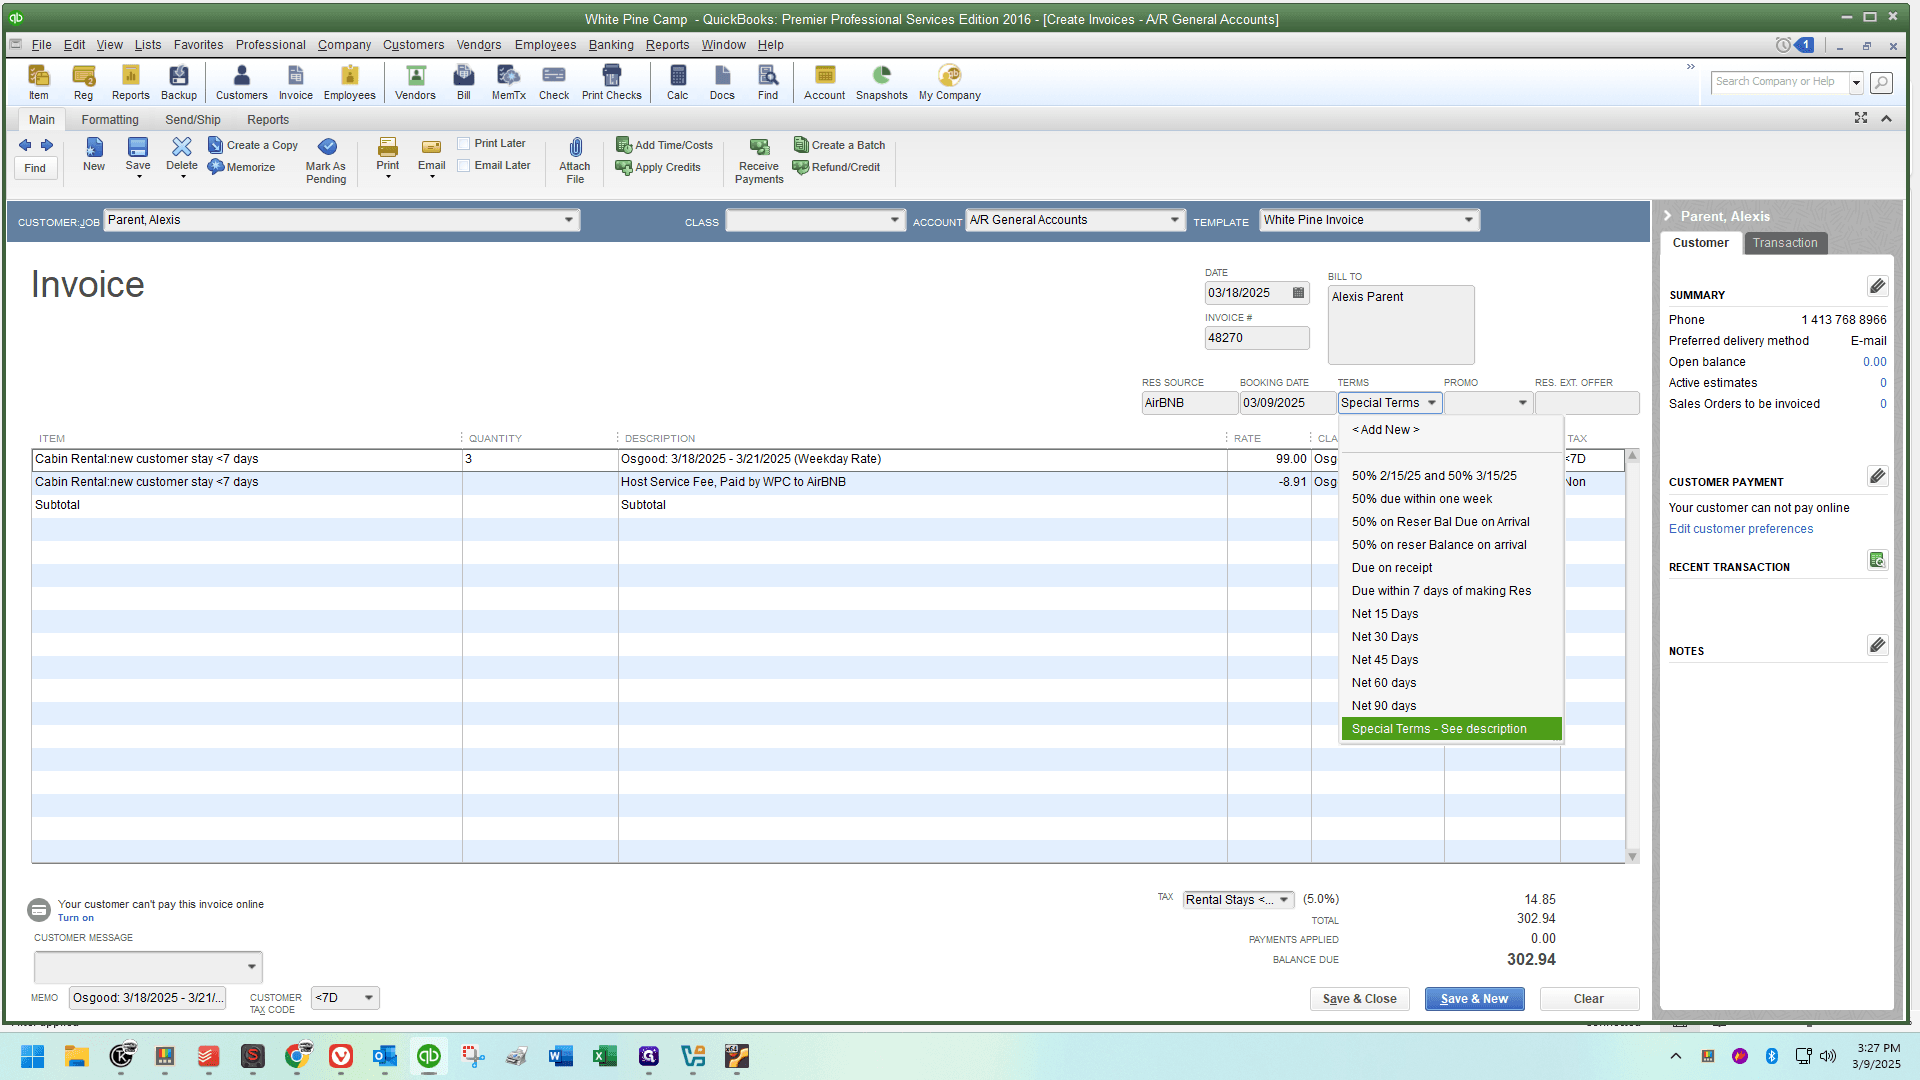Open the Template dropdown
Image resolution: width=1920 pixels, height=1080 pixels.
click(x=1468, y=220)
